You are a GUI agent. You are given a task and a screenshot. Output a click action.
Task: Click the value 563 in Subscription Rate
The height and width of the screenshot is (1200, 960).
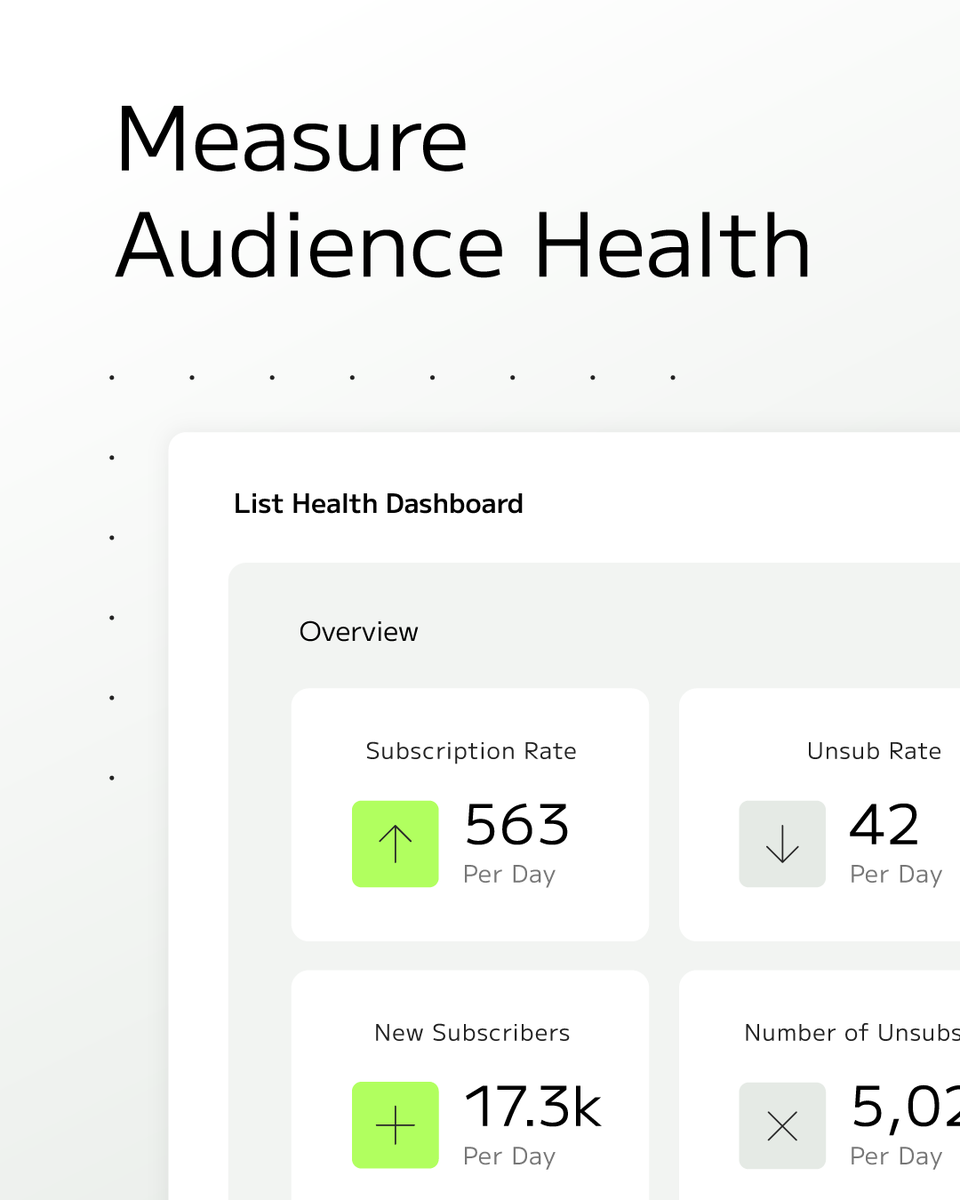(517, 825)
